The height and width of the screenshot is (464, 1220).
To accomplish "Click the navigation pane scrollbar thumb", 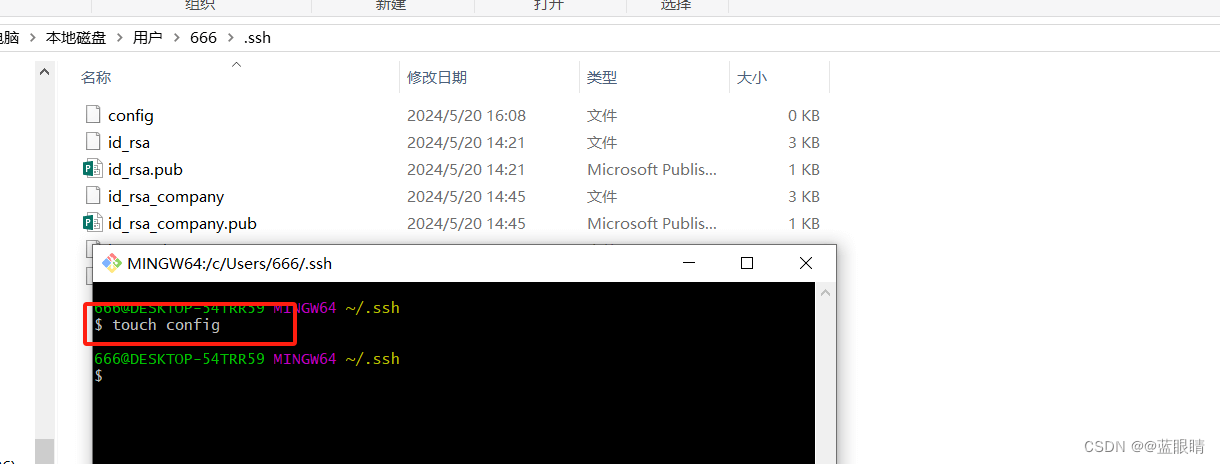I will point(44,451).
